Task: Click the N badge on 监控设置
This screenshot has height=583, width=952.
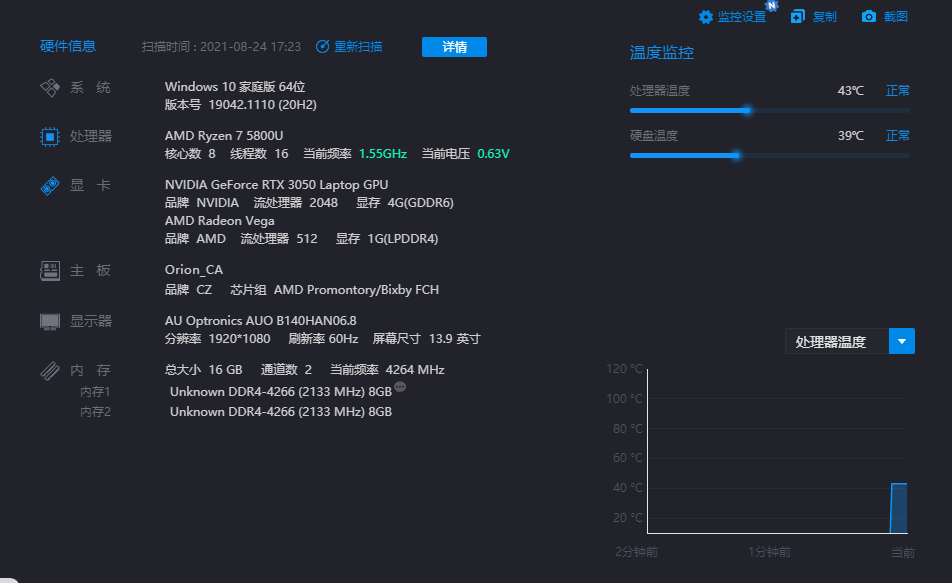Action: pyautogui.click(x=772, y=5)
